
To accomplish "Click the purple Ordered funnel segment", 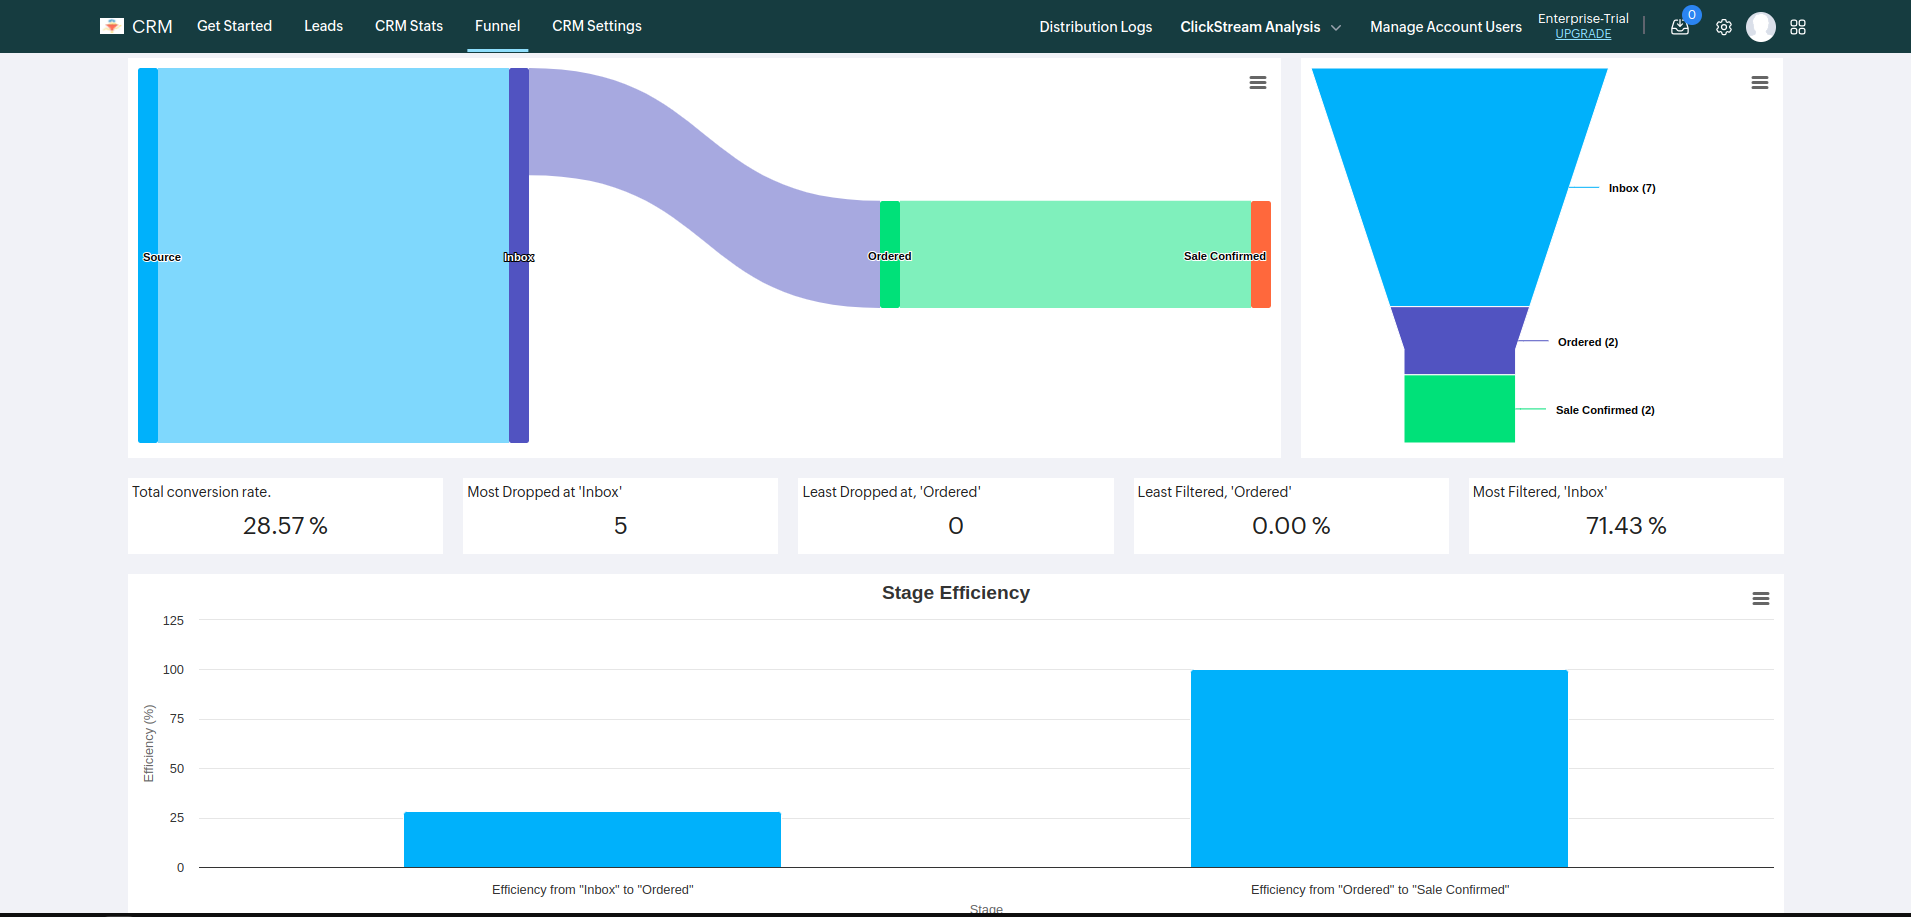I will [x=1459, y=340].
